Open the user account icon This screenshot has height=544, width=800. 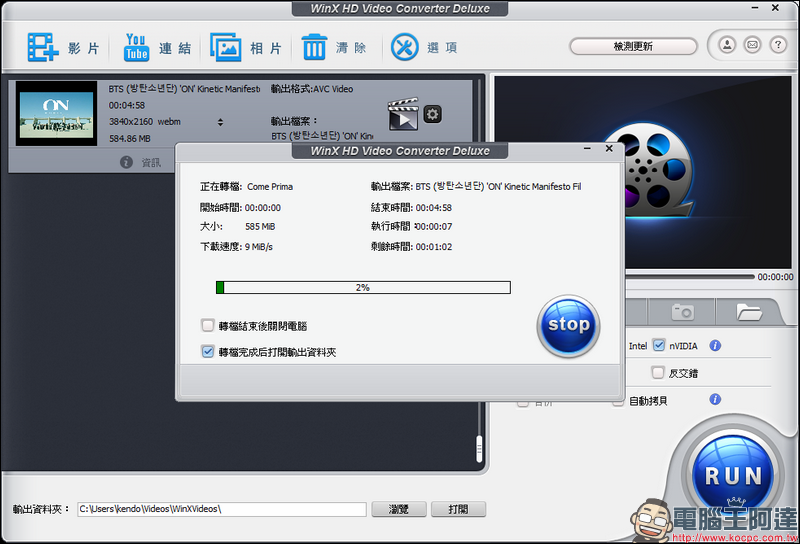tap(727, 45)
